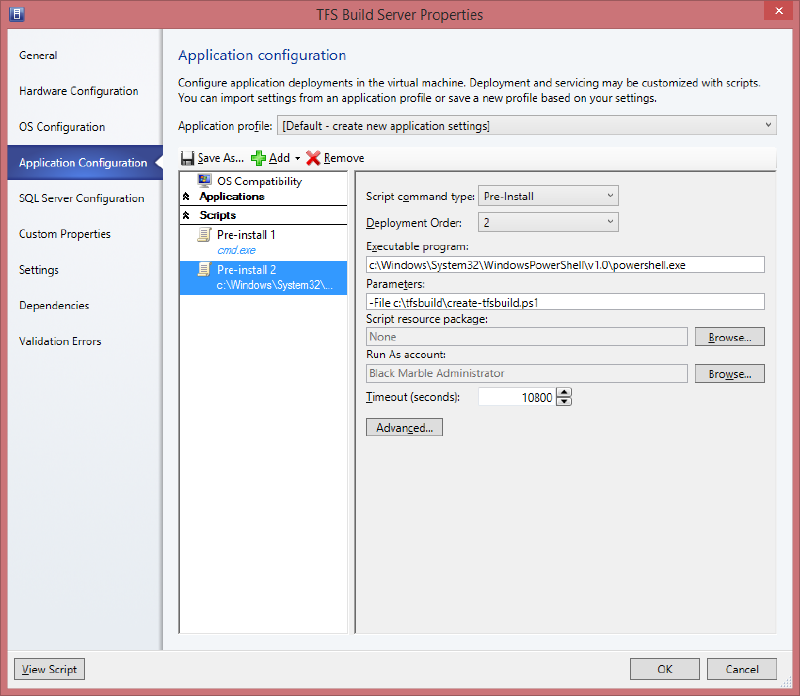Open the Settings page
This screenshot has height=696, width=800.
coord(39,269)
